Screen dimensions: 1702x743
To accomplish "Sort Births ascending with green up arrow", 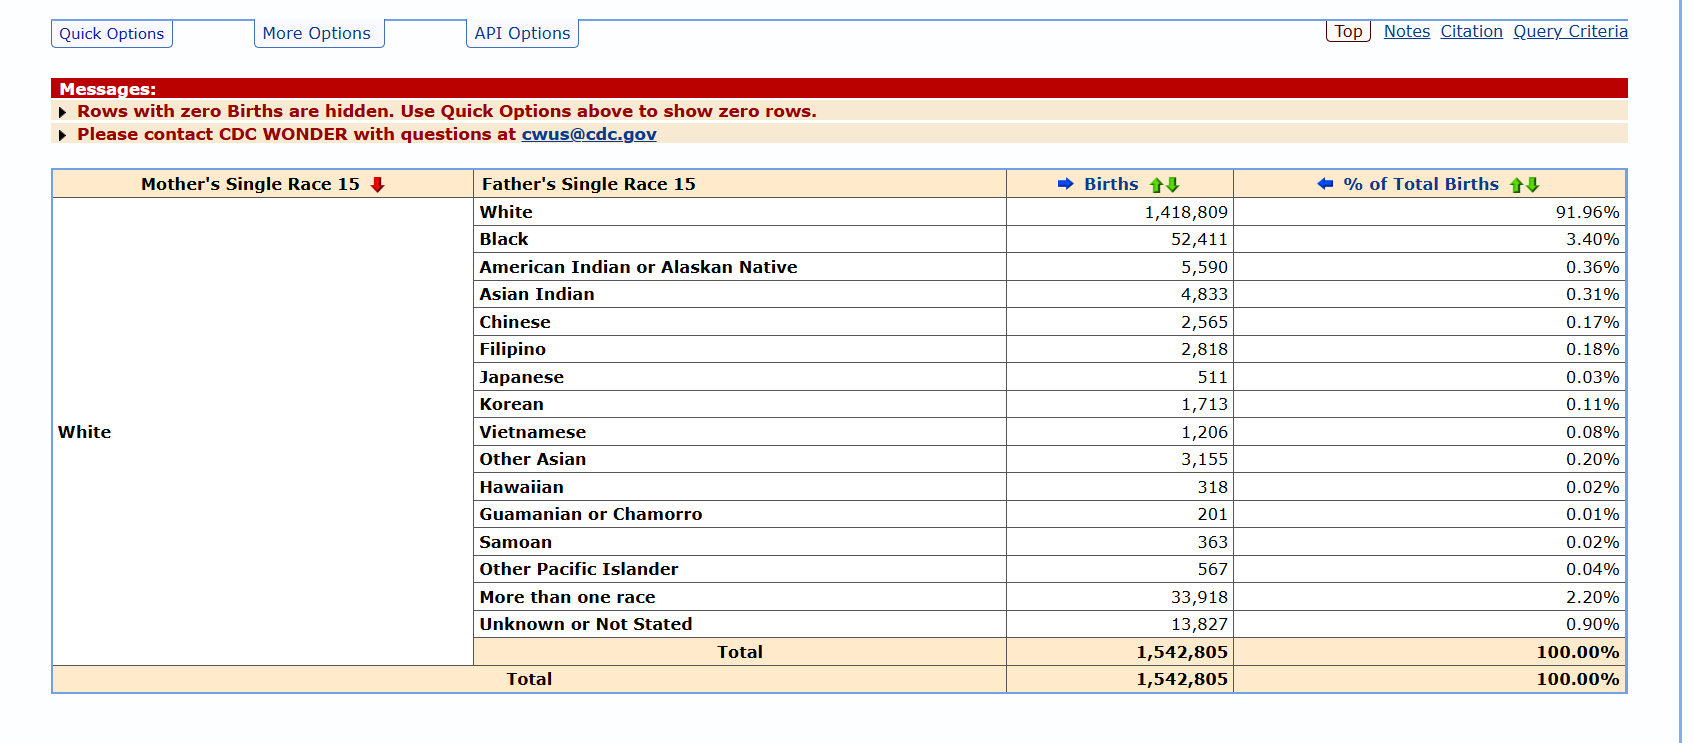I will pos(1157,185).
